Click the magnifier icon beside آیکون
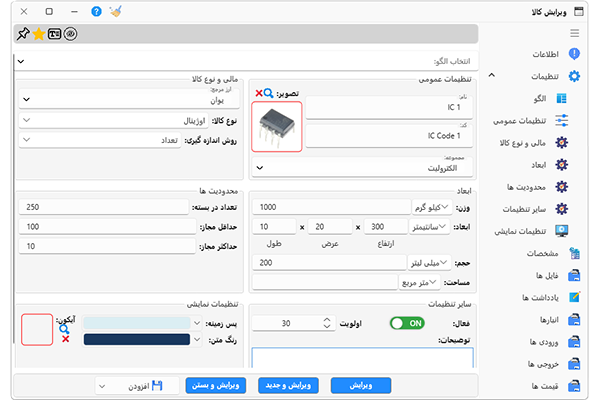Image resolution: width=600 pixels, height=400 pixels. [x=64, y=329]
